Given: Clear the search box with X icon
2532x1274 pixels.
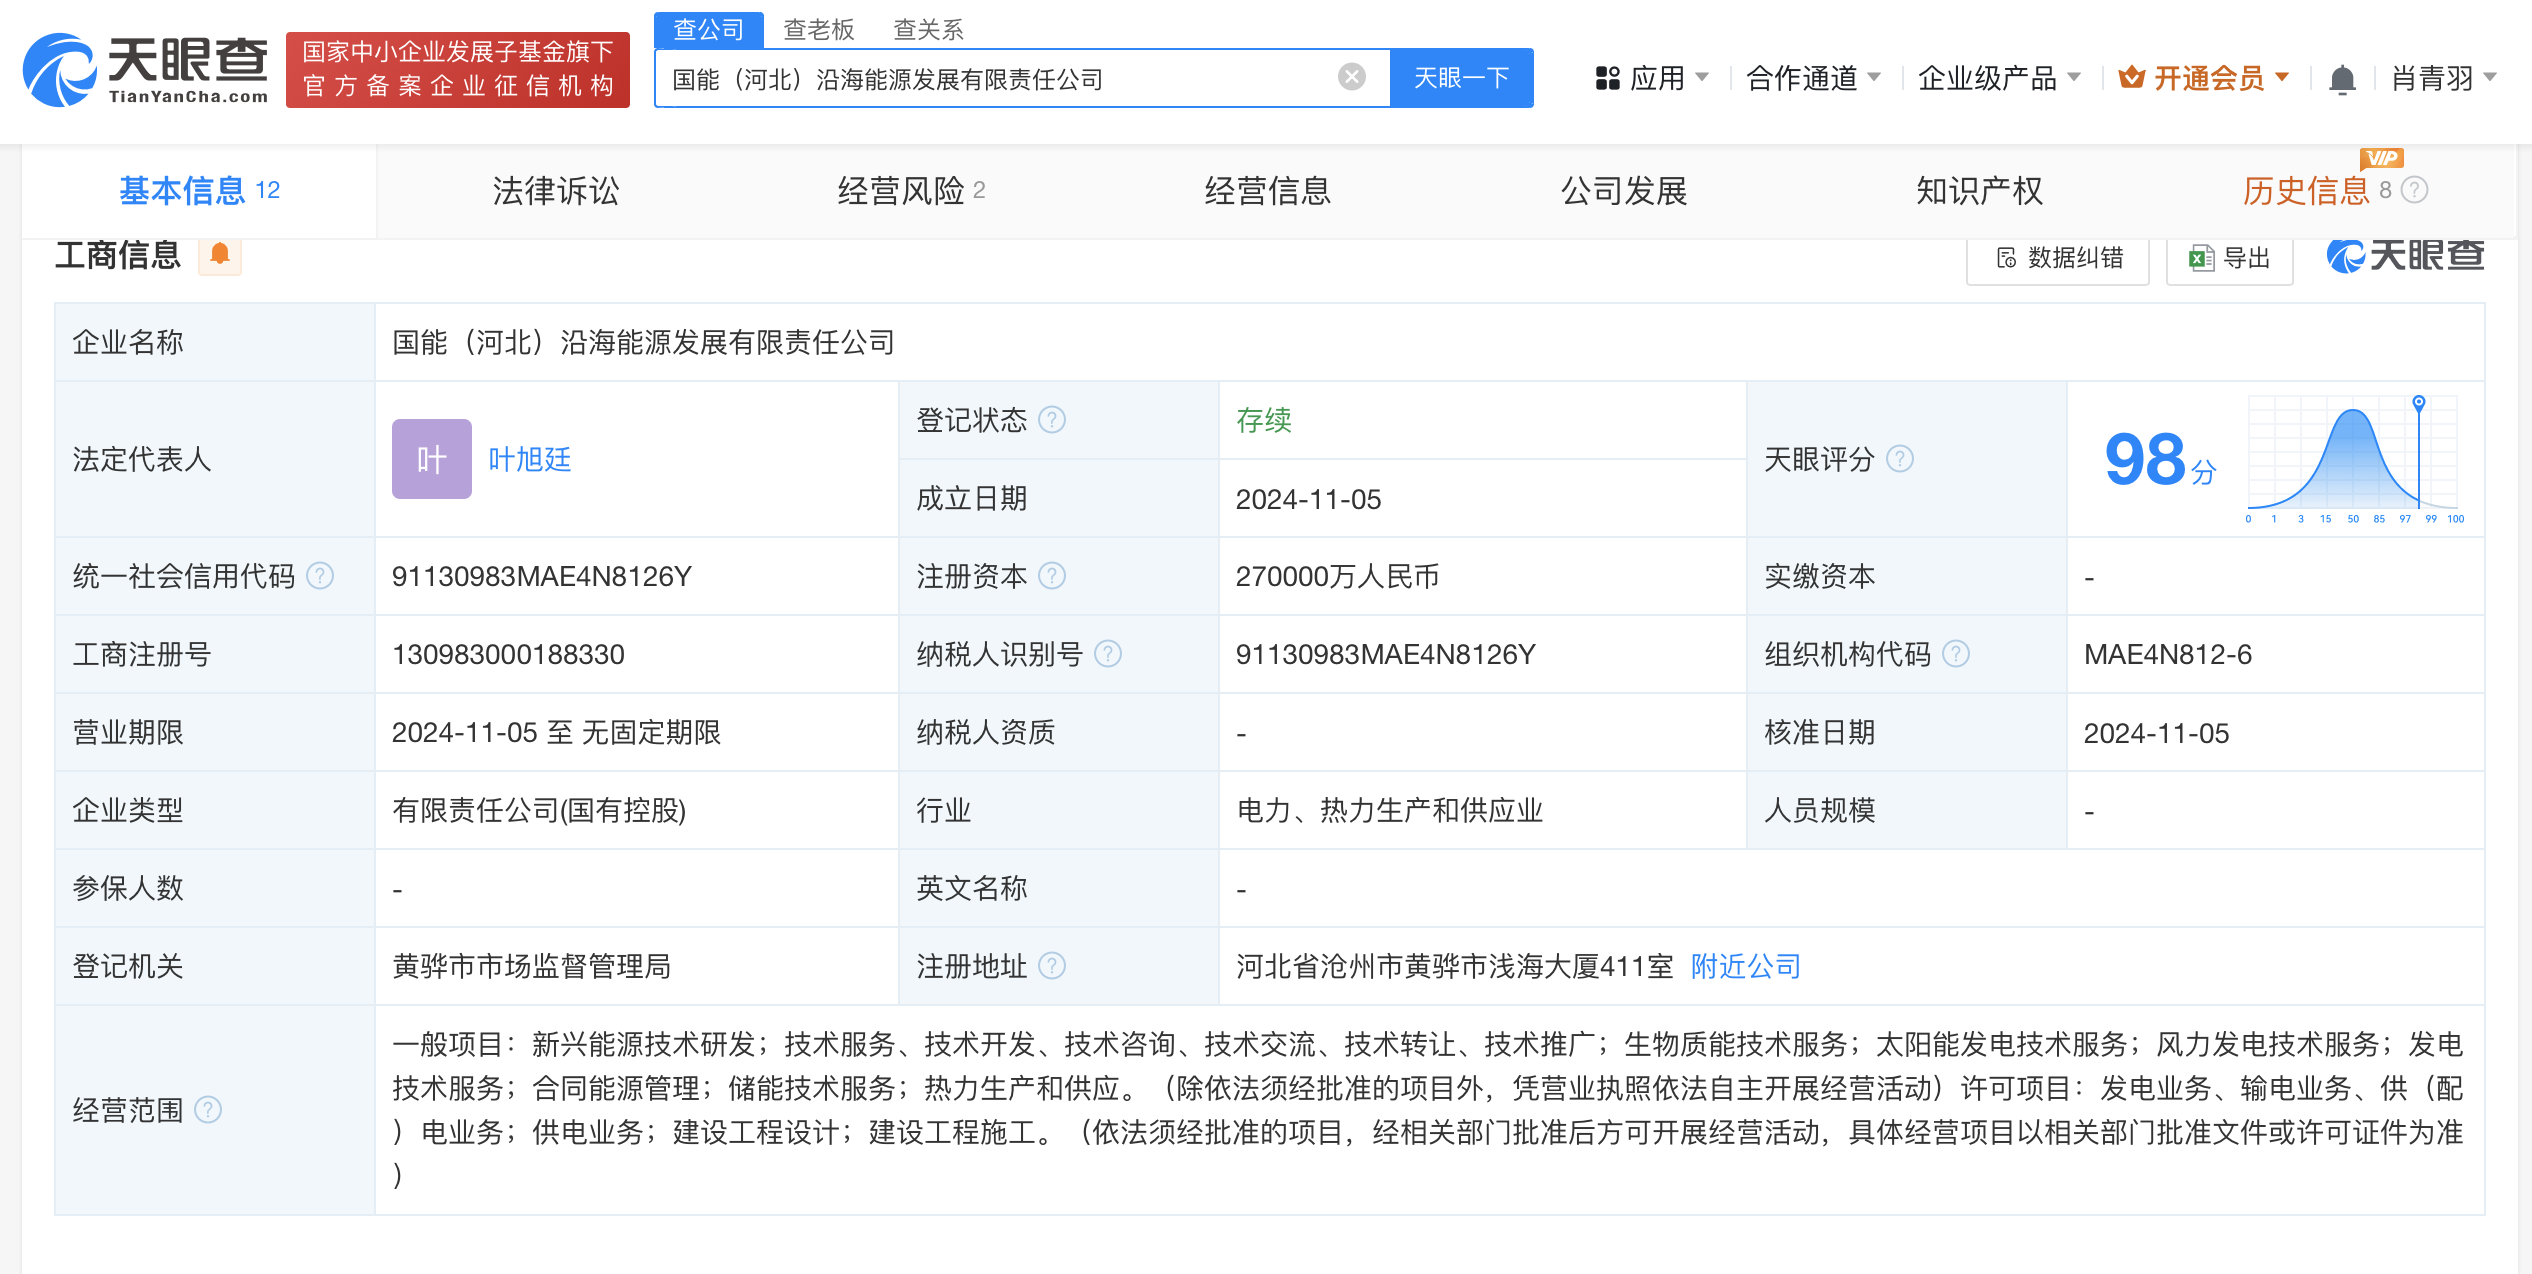Looking at the screenshot, I should point(1351,77).
